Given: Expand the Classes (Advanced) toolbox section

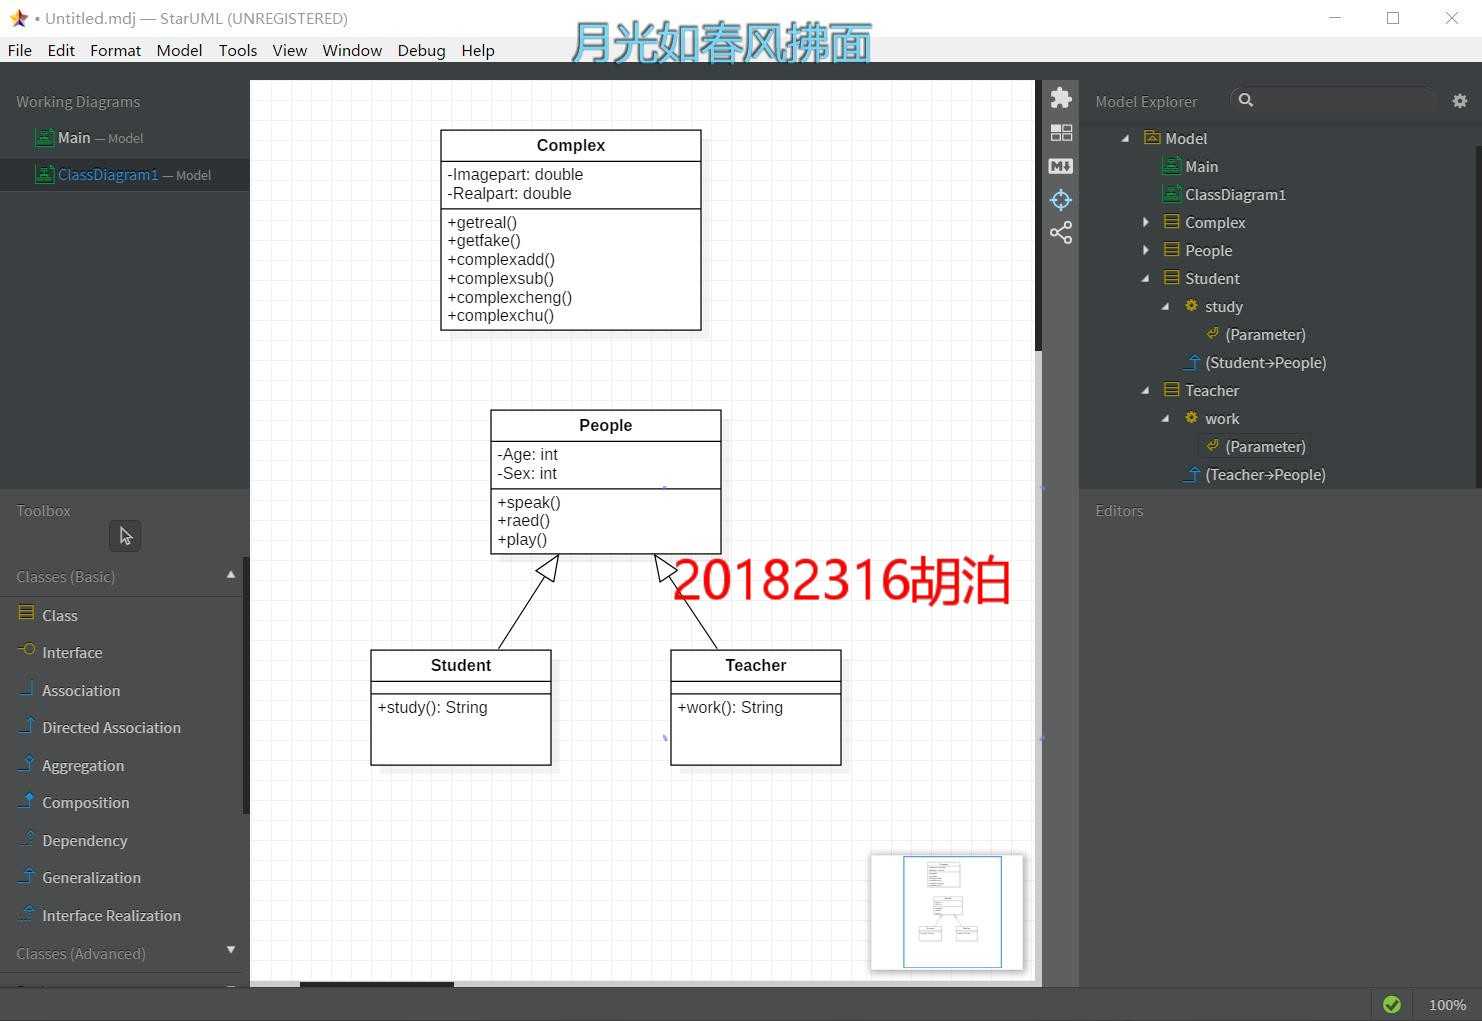Looking at the screenshot, I should [231, 950].
